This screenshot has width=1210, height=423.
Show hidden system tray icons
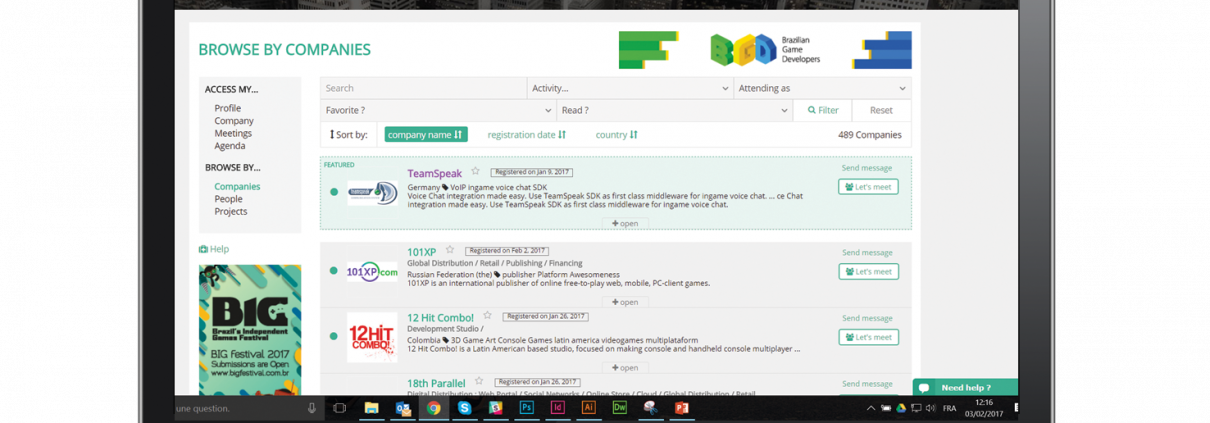(870, 408)
